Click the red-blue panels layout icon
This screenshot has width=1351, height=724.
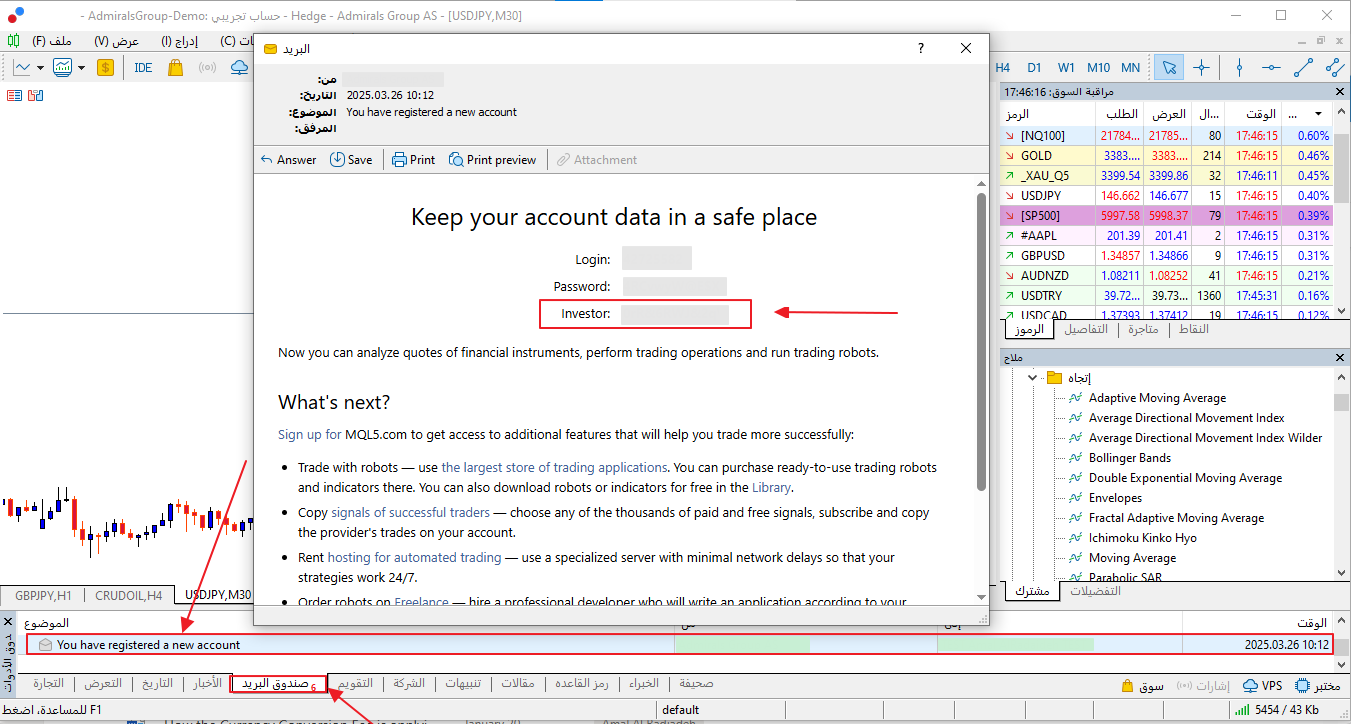tap(36, 95)
